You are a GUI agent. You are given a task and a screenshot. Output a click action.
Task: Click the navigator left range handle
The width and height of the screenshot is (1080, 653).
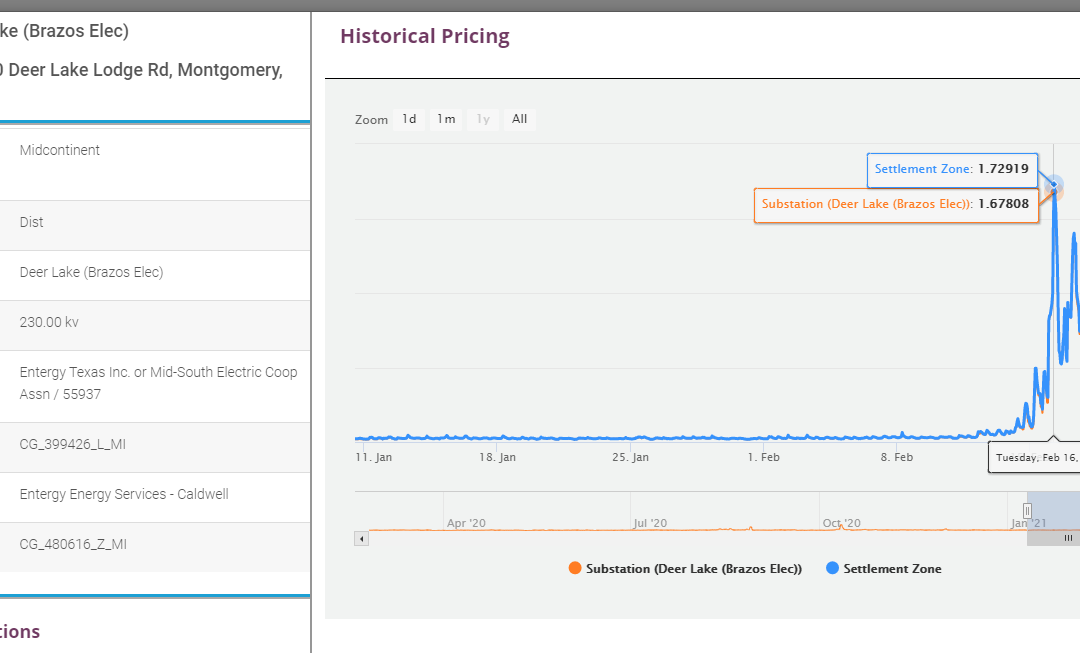coord(1027,510)
